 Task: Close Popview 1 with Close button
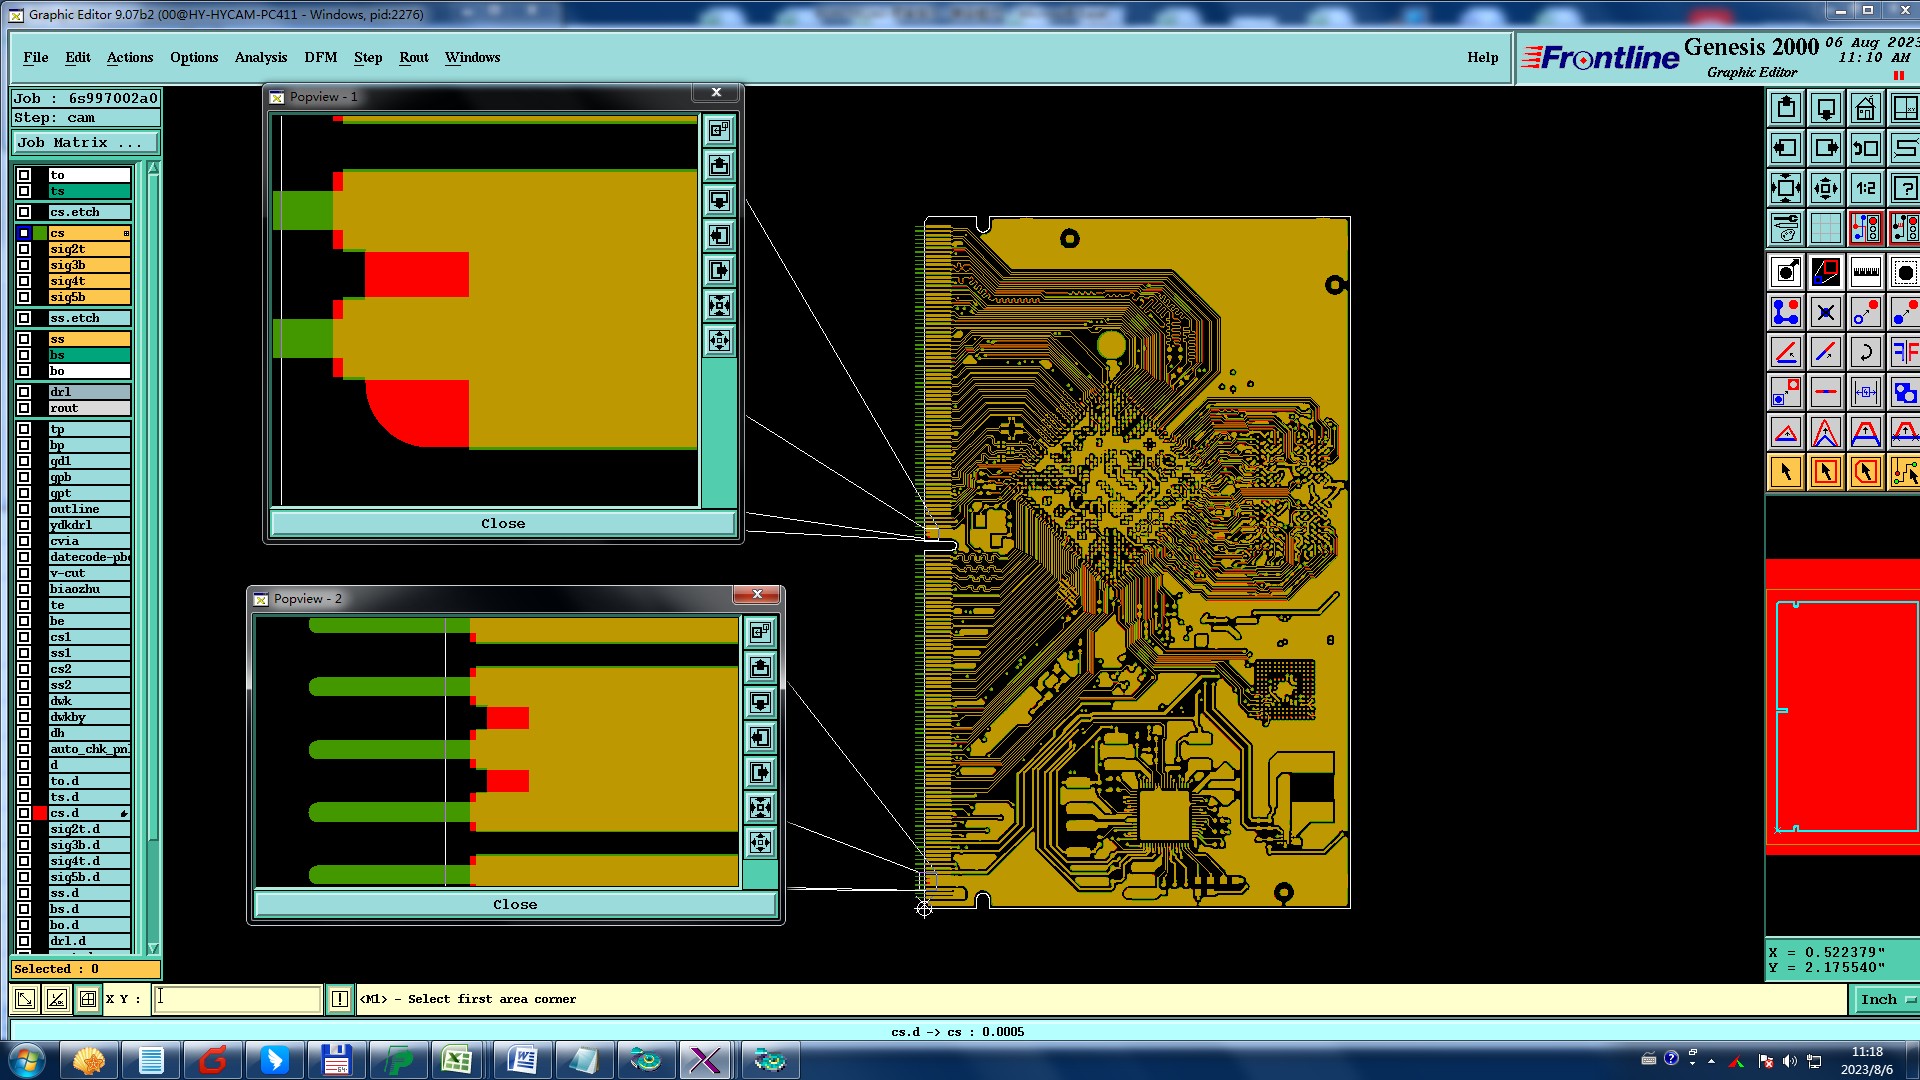502,523
